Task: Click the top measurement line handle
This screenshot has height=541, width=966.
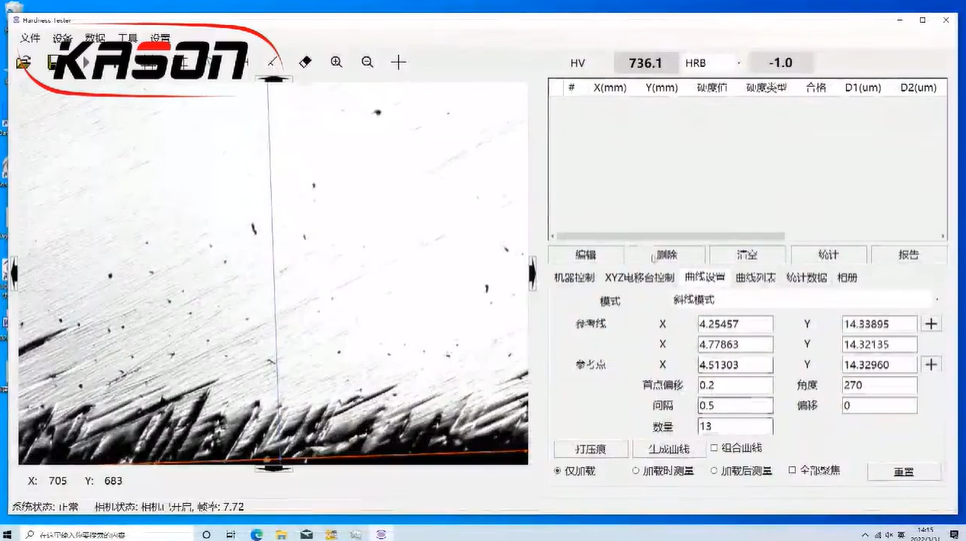Action: click(274, 79)
